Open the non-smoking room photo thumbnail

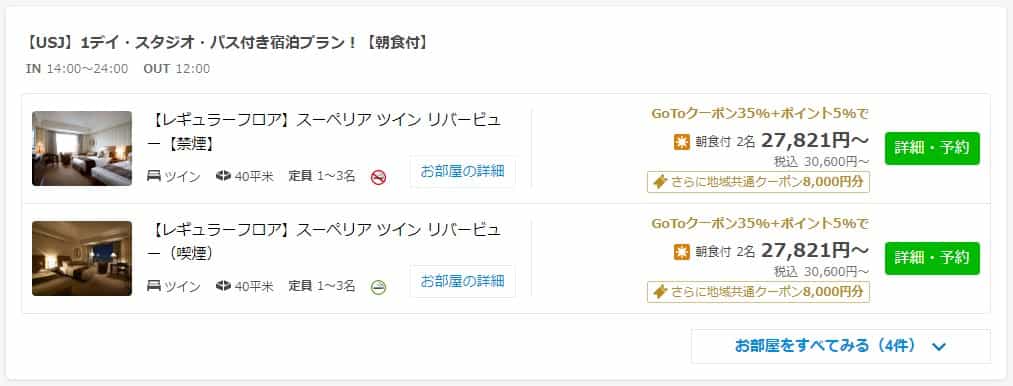tap(82, 149)
